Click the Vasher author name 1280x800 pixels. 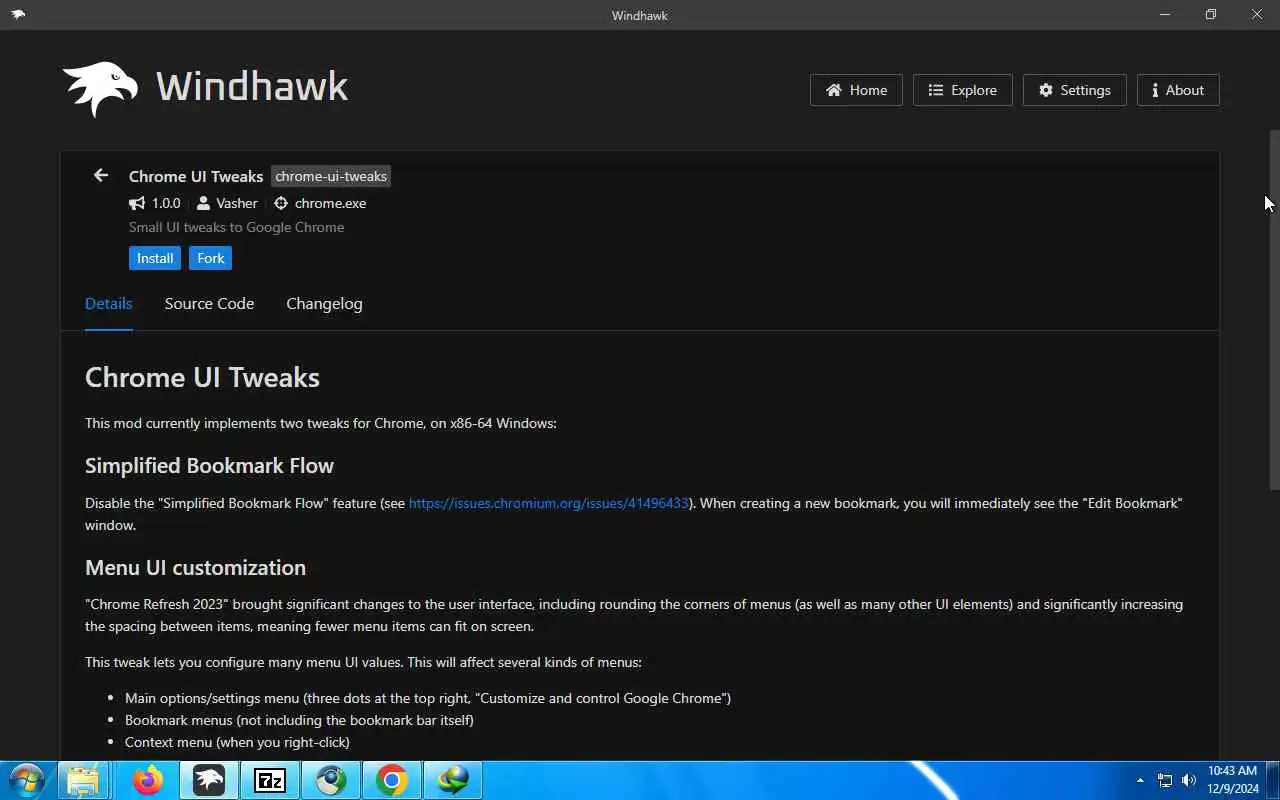[x=237, y=203]
